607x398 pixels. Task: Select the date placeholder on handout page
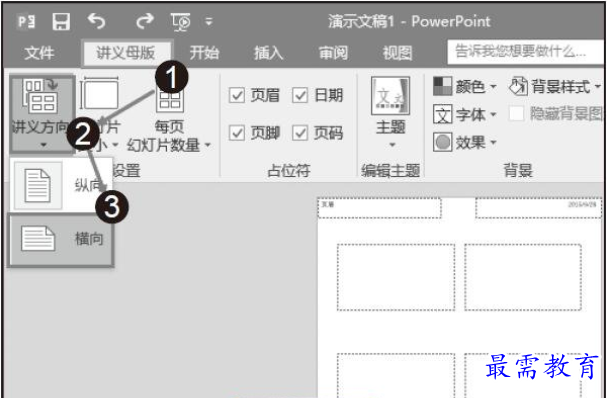(539, 208)
